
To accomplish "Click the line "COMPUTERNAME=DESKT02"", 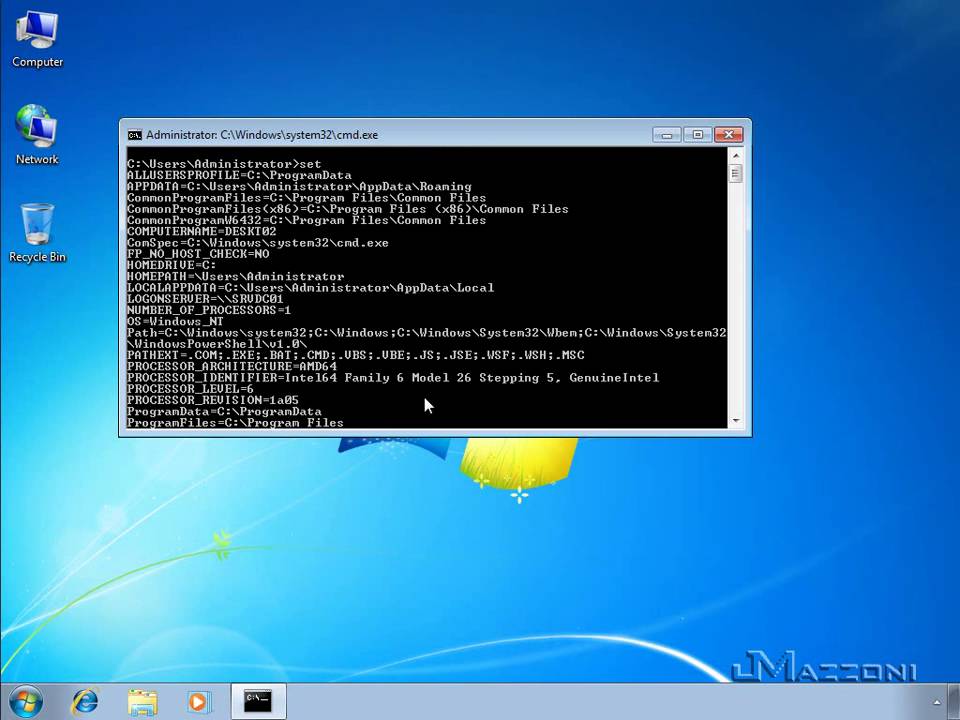I will tap(201, 231).
